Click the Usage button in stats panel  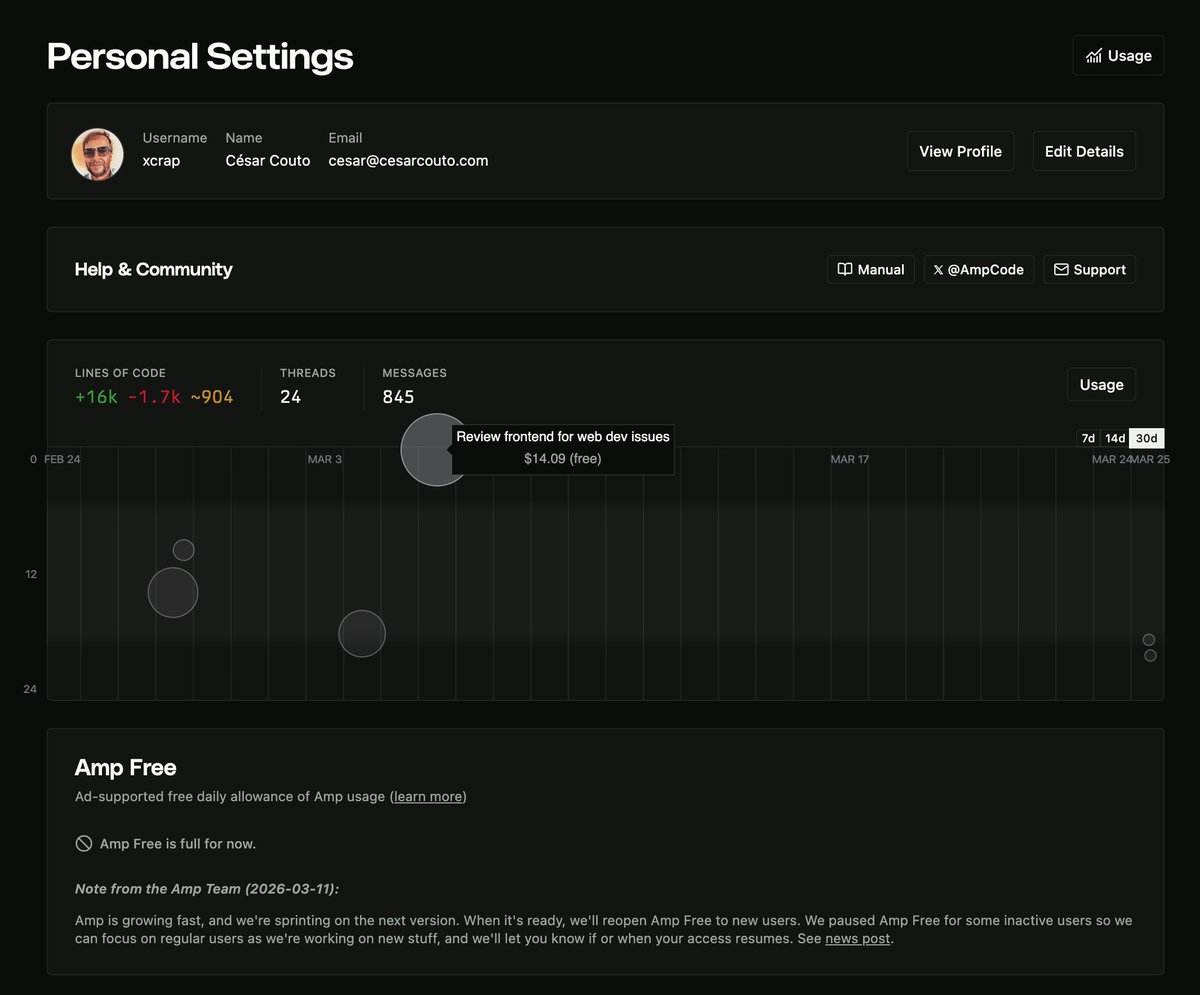pos(1101,385)
